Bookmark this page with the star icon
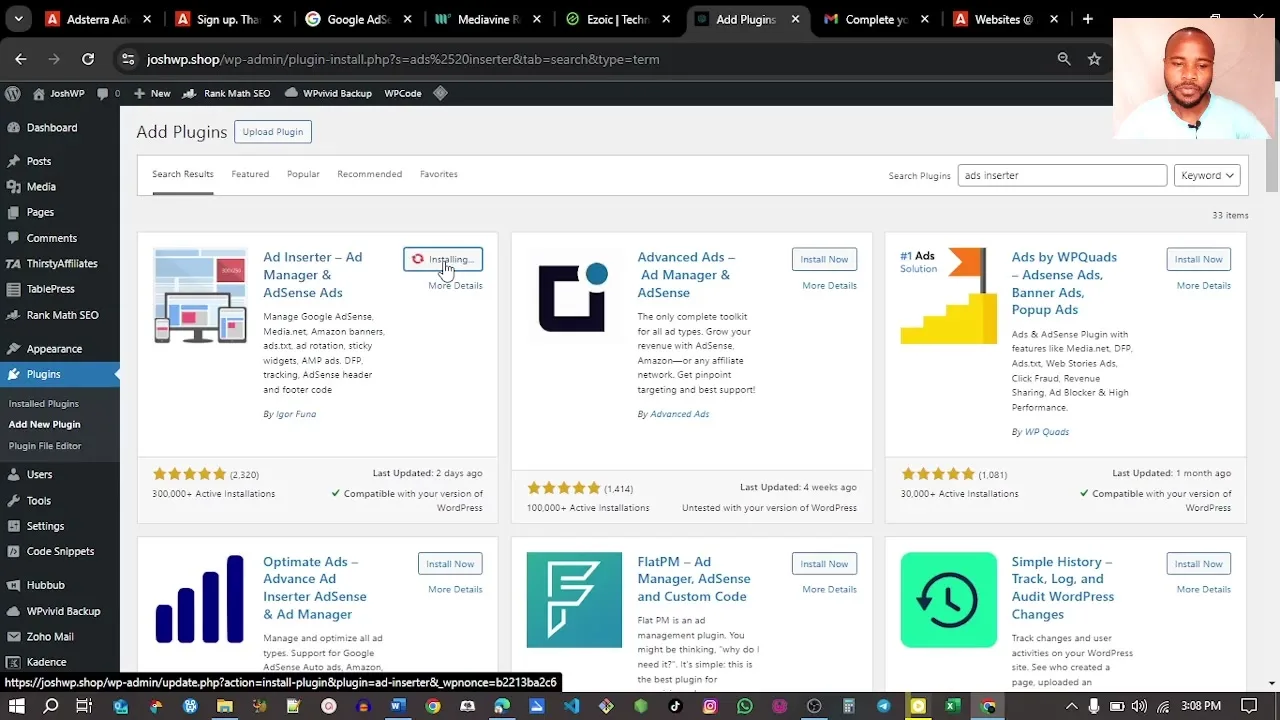This screenshot has height=720, width=1280. 1094,59
